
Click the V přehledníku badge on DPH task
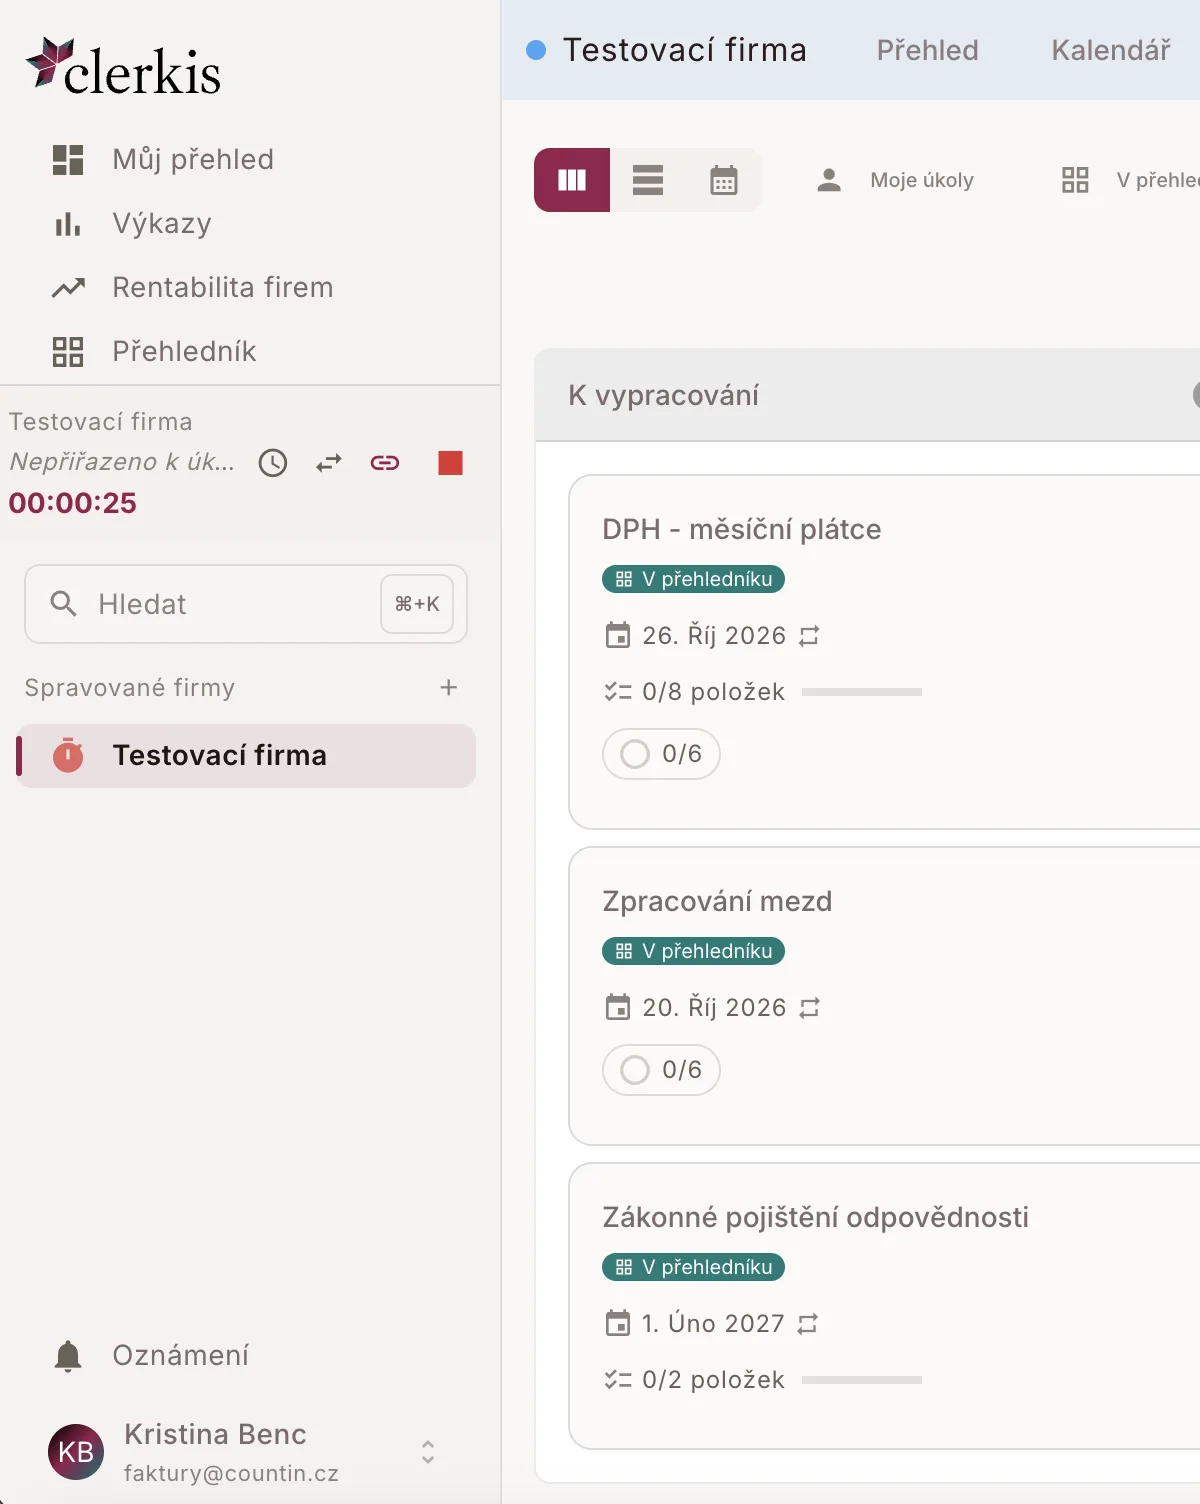click(x=693, y=579)
